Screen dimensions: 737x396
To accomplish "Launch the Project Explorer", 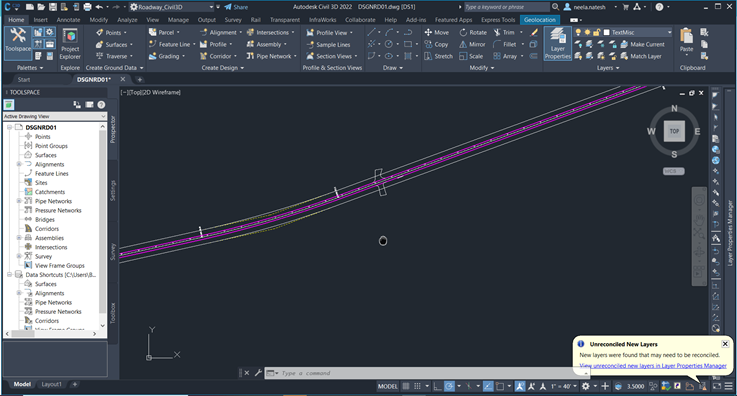I will coord(70,44).
